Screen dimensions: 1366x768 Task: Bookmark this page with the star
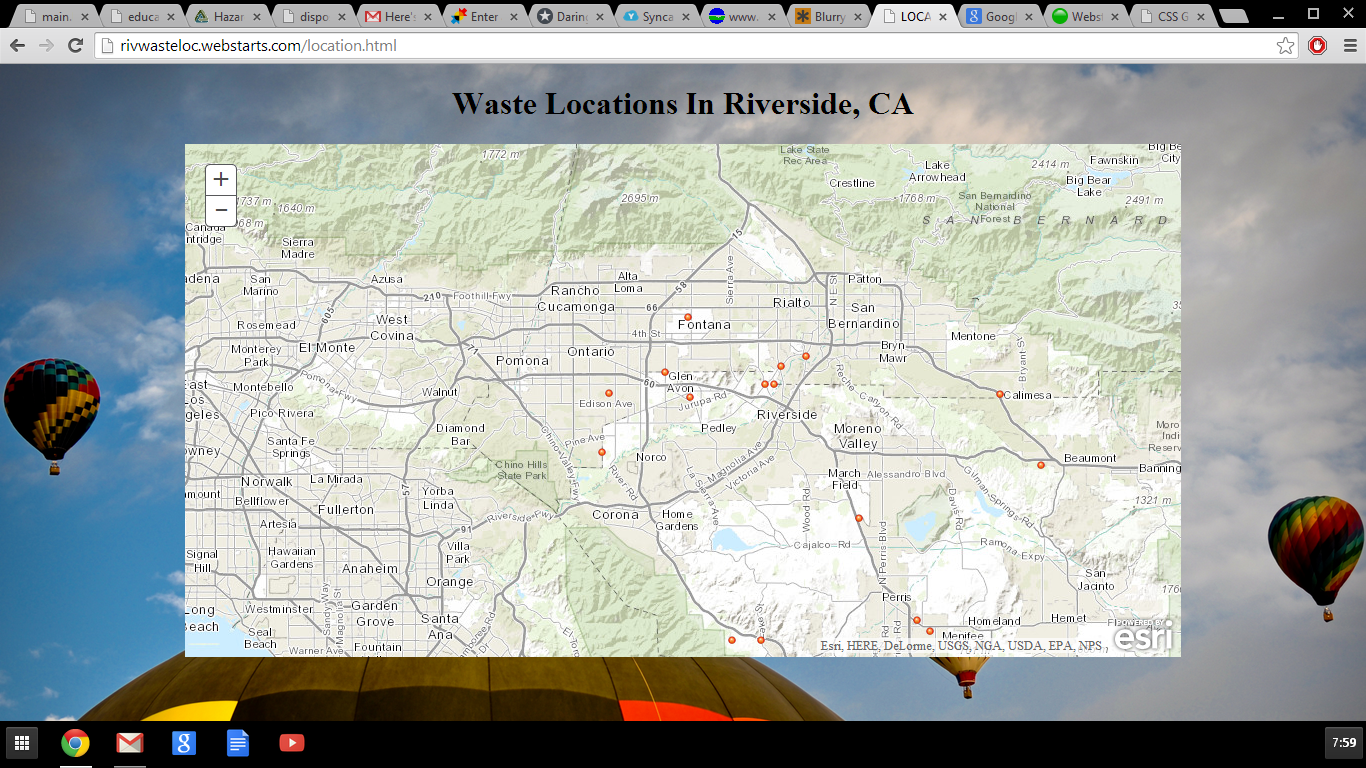coord(1285,46)
